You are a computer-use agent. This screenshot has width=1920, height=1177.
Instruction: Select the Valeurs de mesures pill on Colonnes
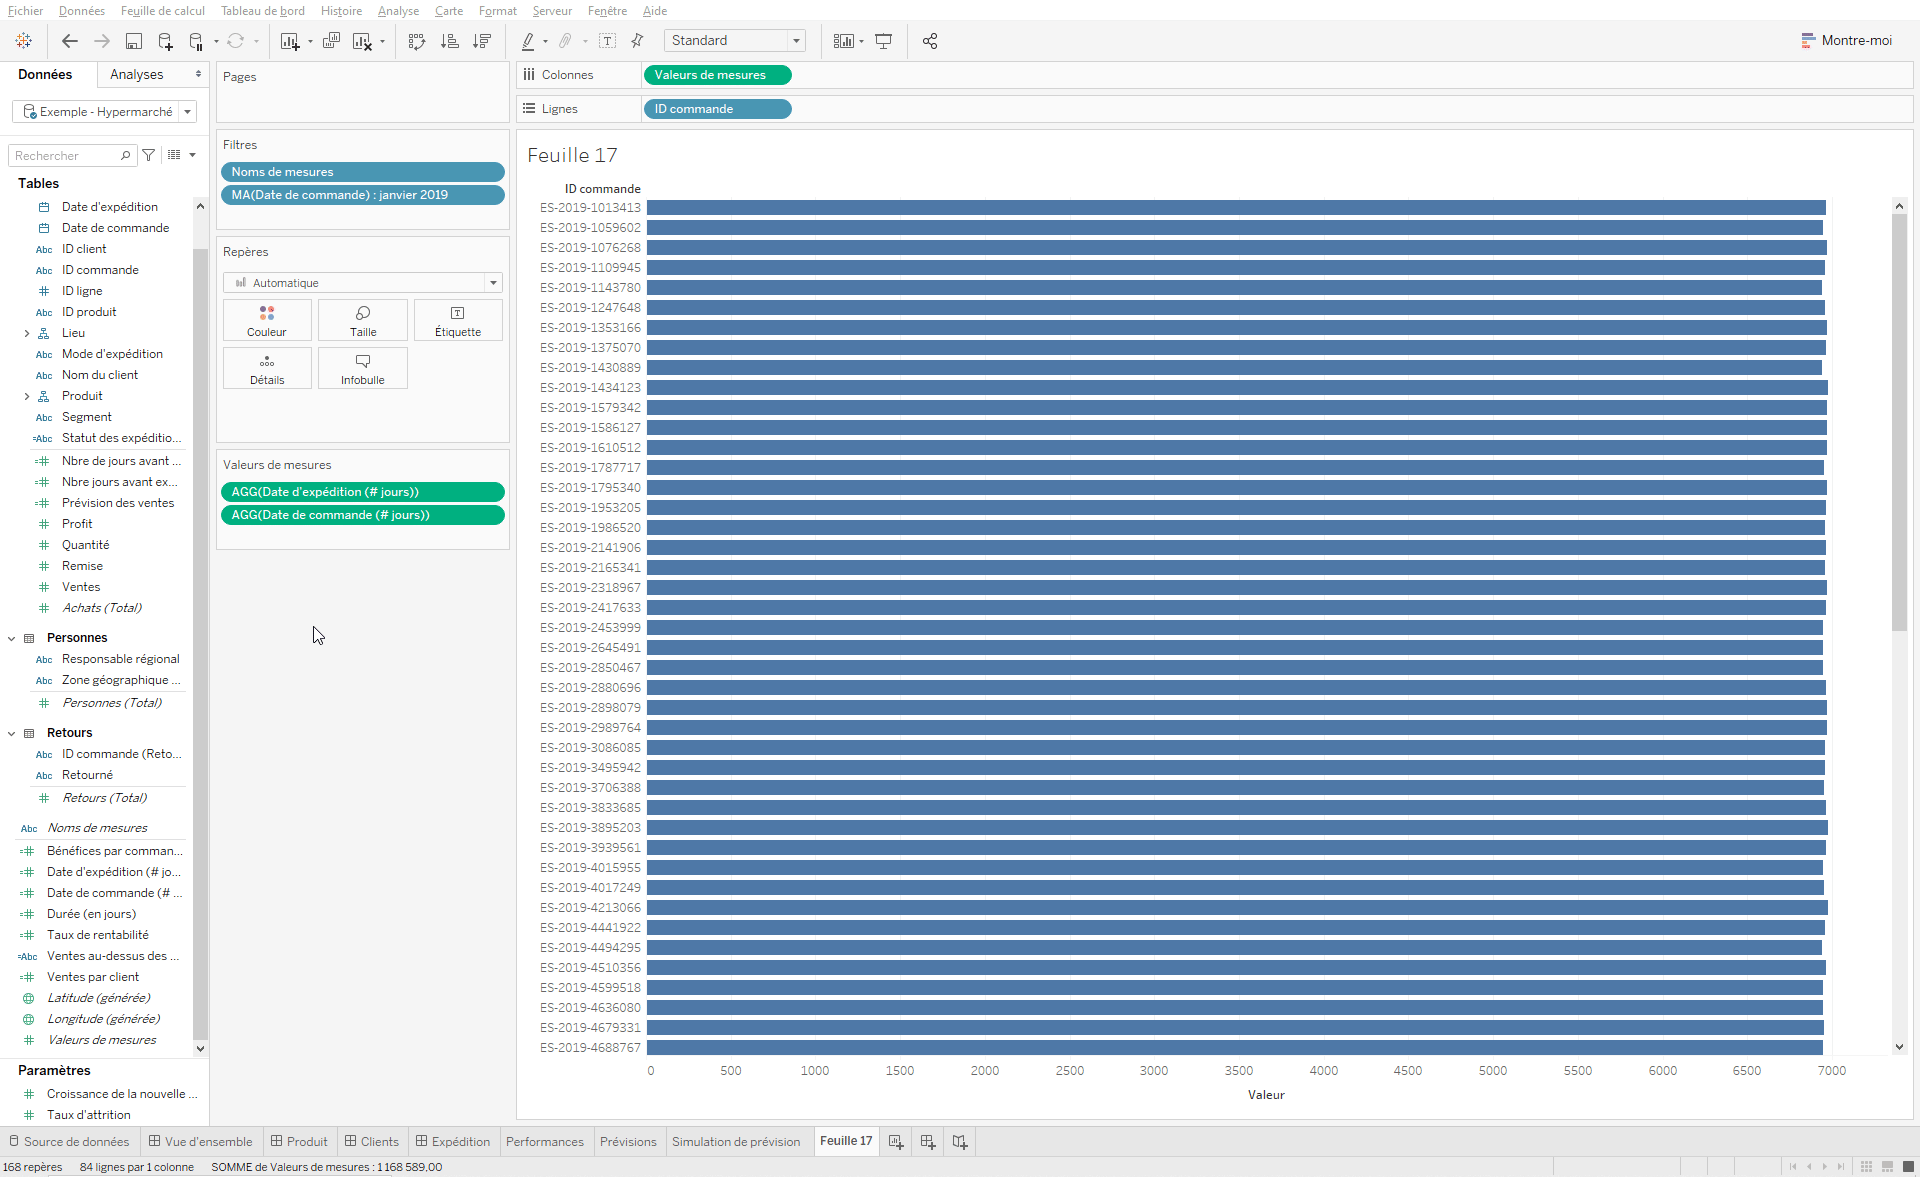click(x=718, y=75)
